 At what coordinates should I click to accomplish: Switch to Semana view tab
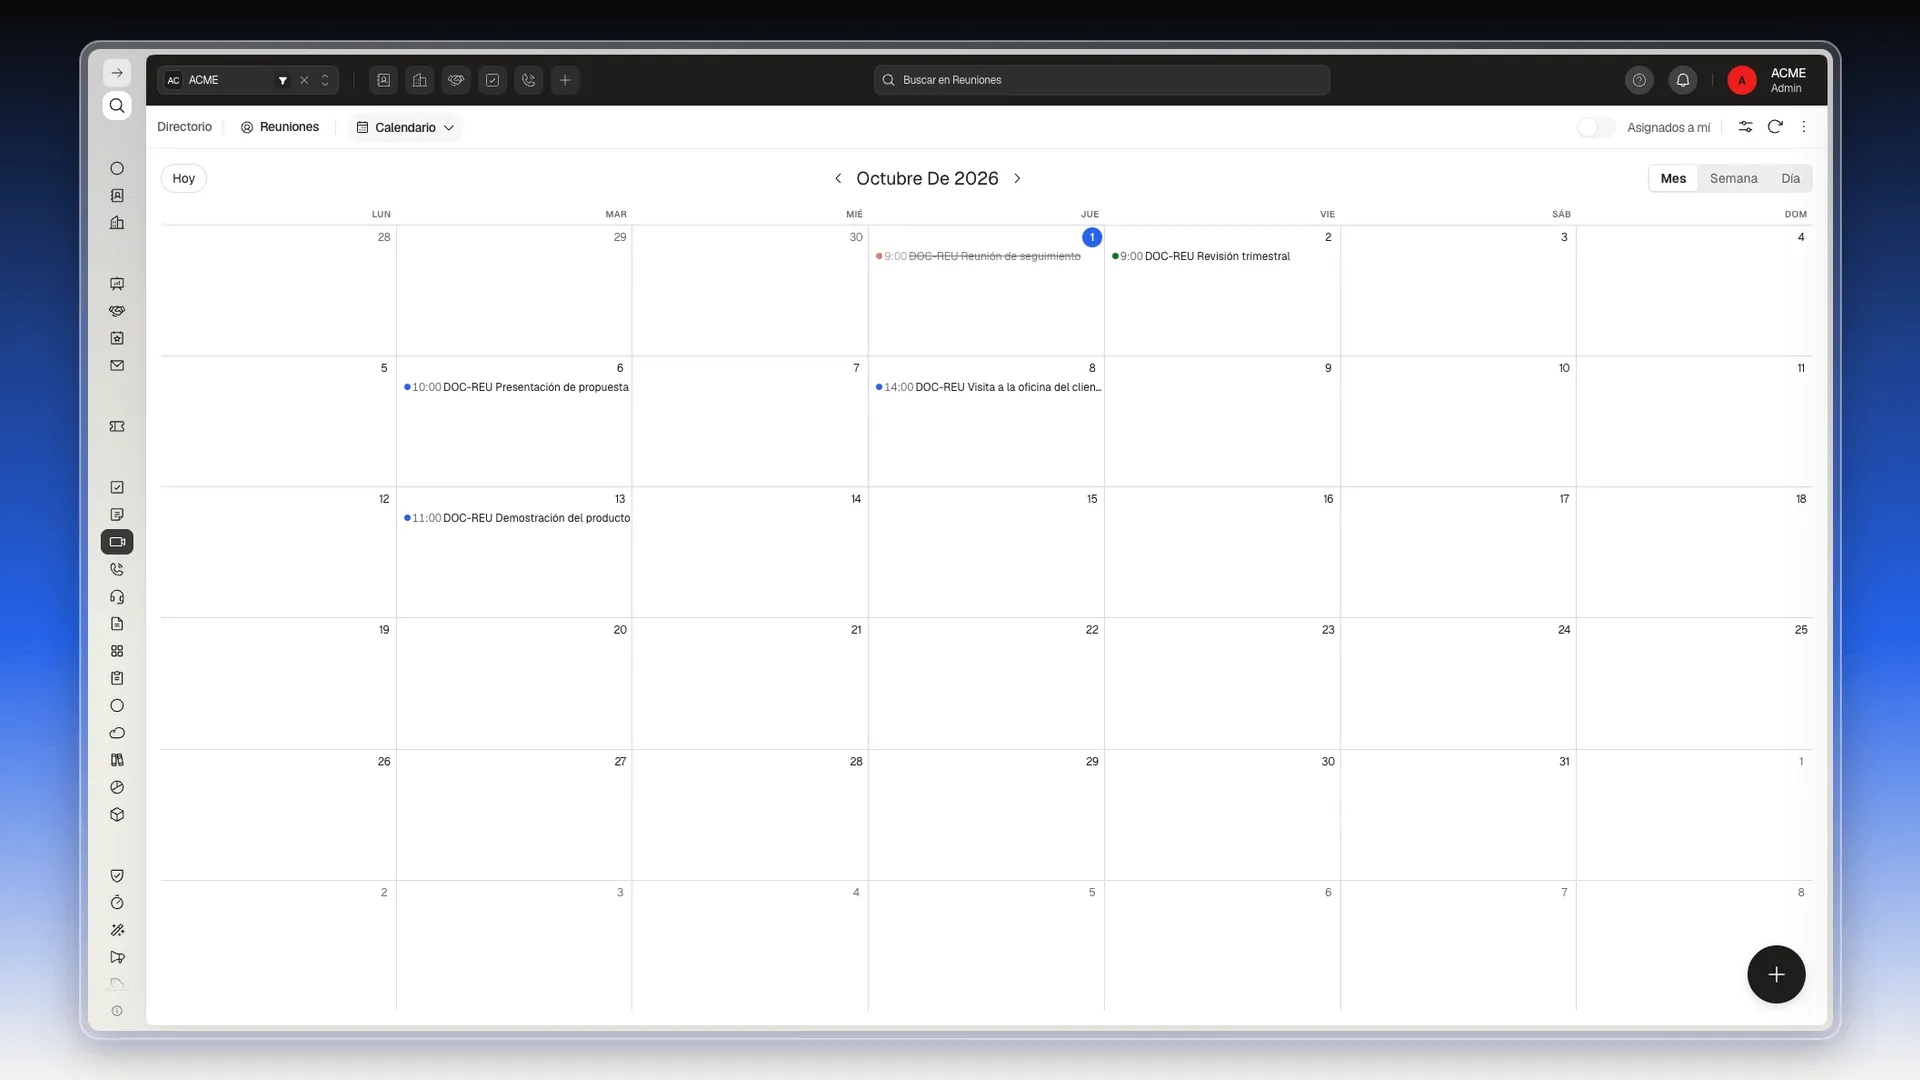(x=1733, y=178)
